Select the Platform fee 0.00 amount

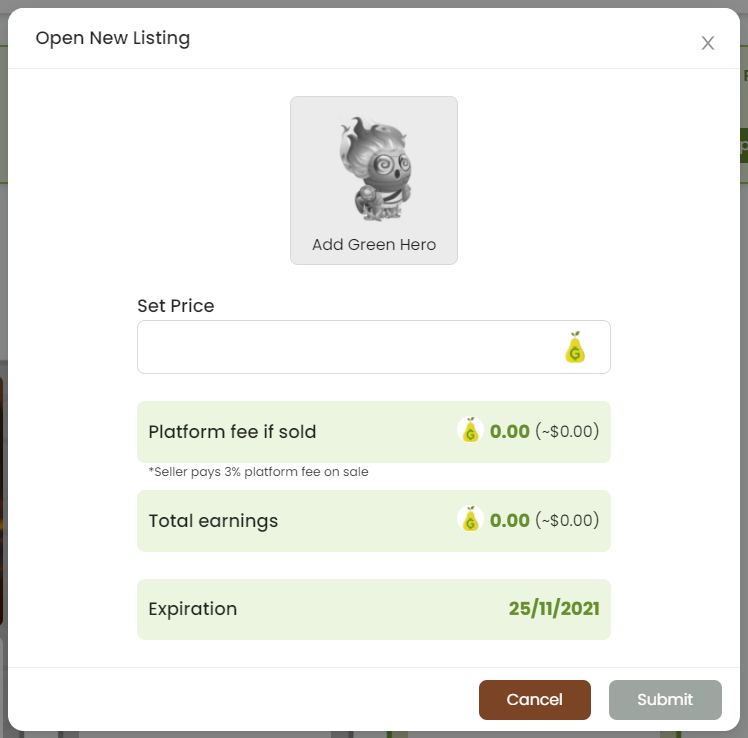coord(509,431)
